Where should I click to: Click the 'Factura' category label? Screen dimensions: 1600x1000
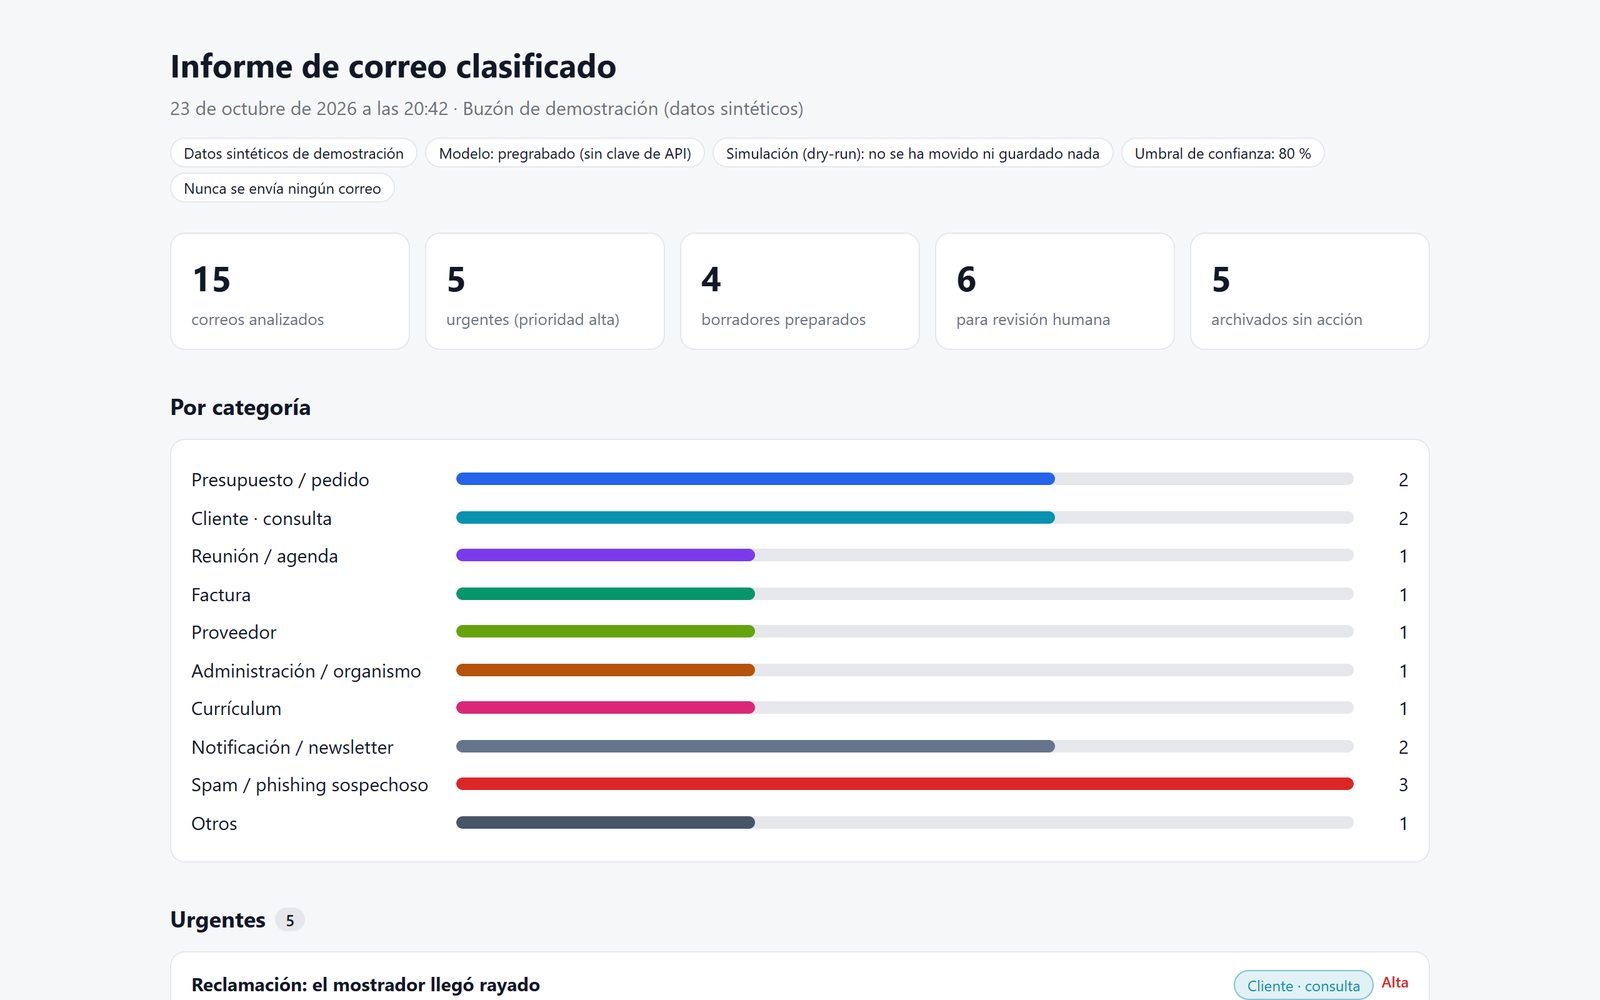pos(221,595)
